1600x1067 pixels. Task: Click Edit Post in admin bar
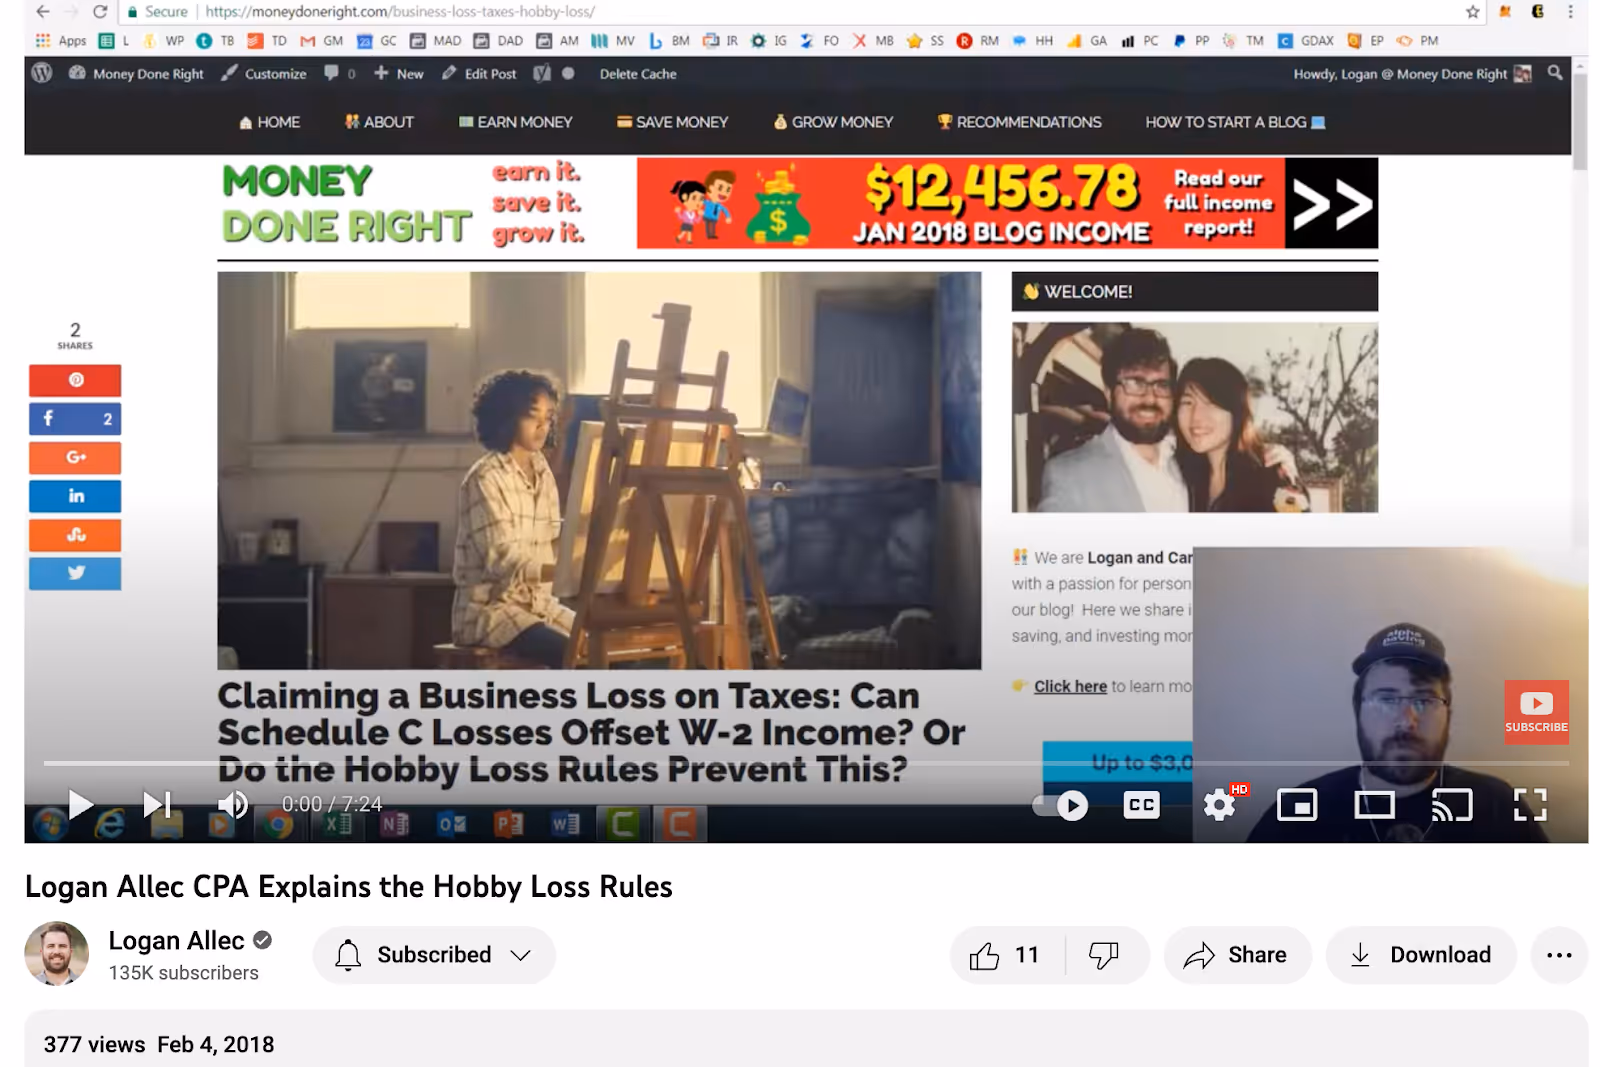pyautogui.click(x=479, y=74)
